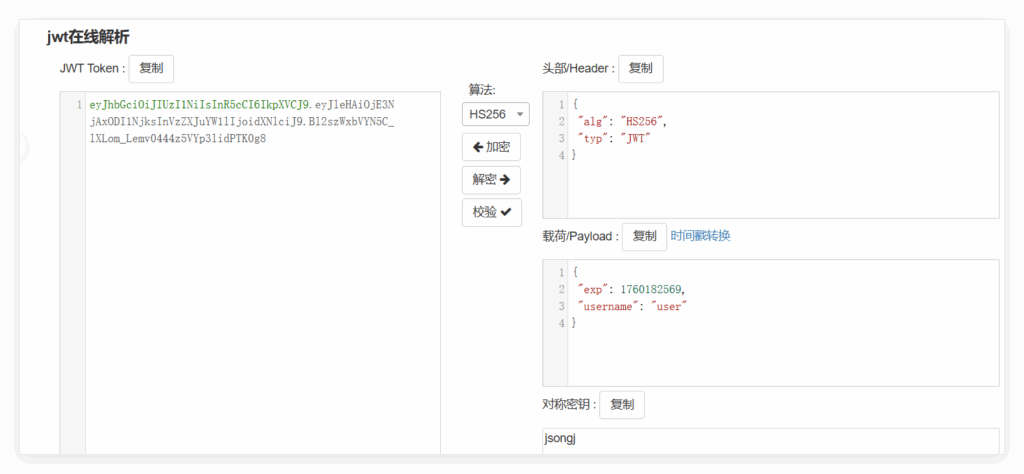
Task: Copy the 载荷/Payload content
Action: (x=644, y=236)
